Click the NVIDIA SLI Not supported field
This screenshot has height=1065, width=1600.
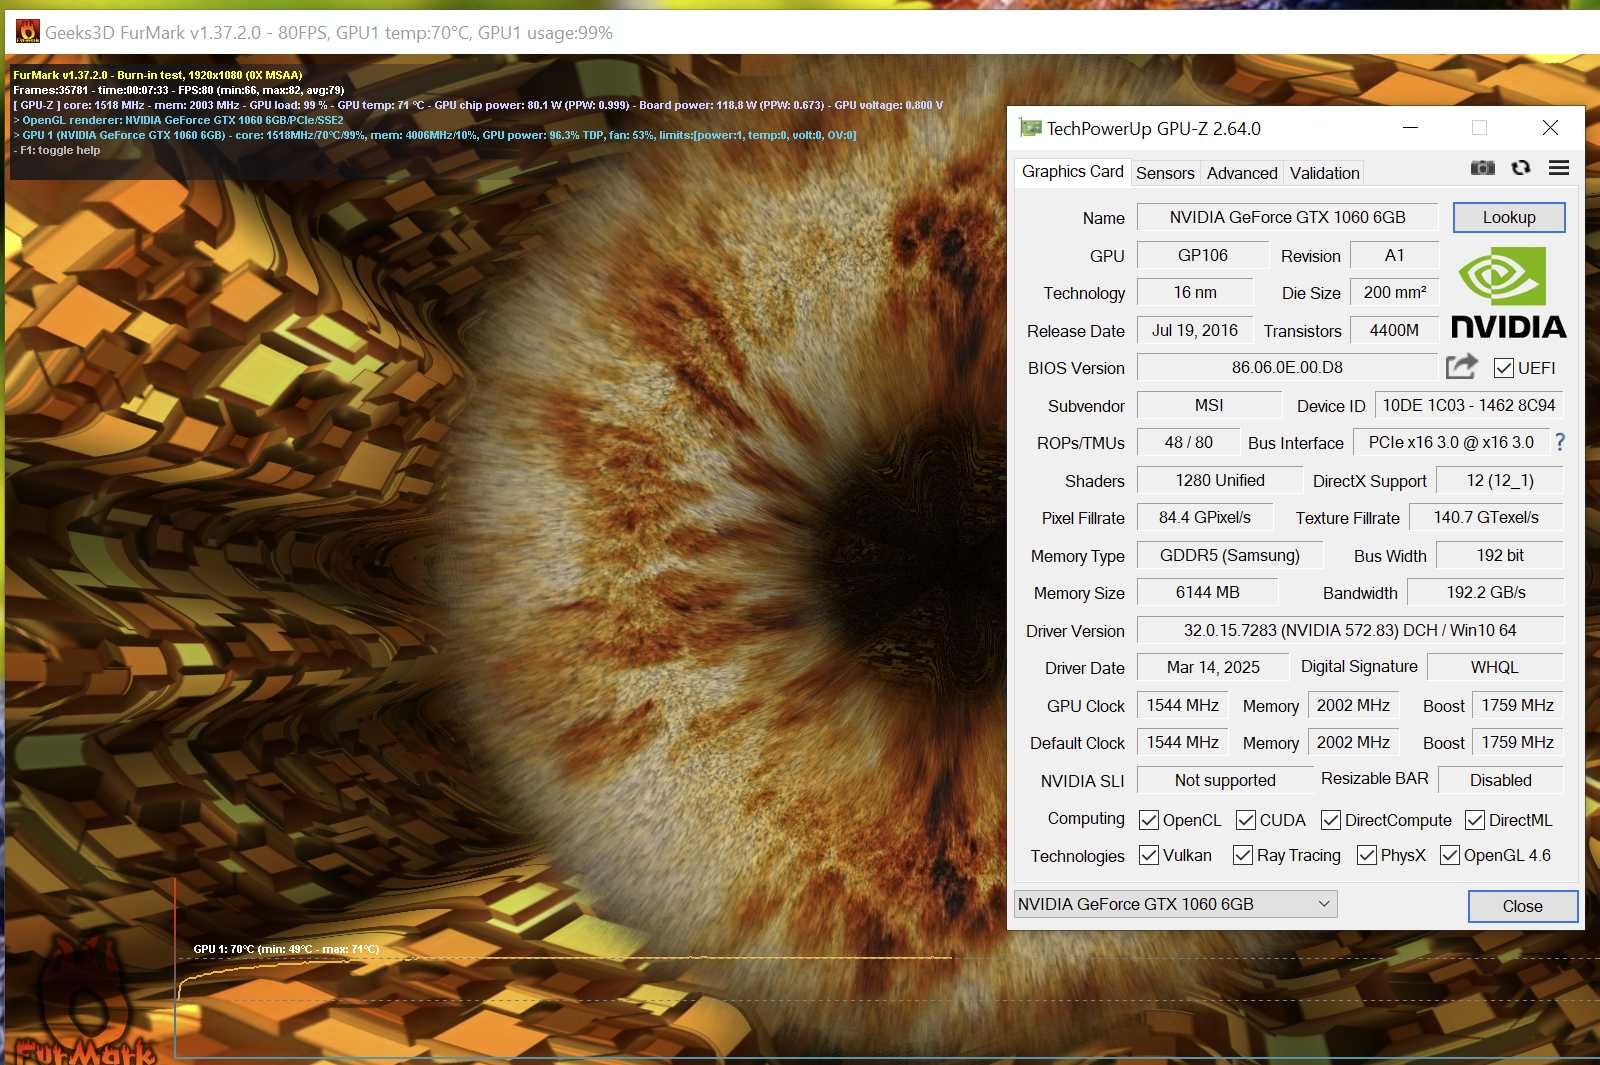1225,780
